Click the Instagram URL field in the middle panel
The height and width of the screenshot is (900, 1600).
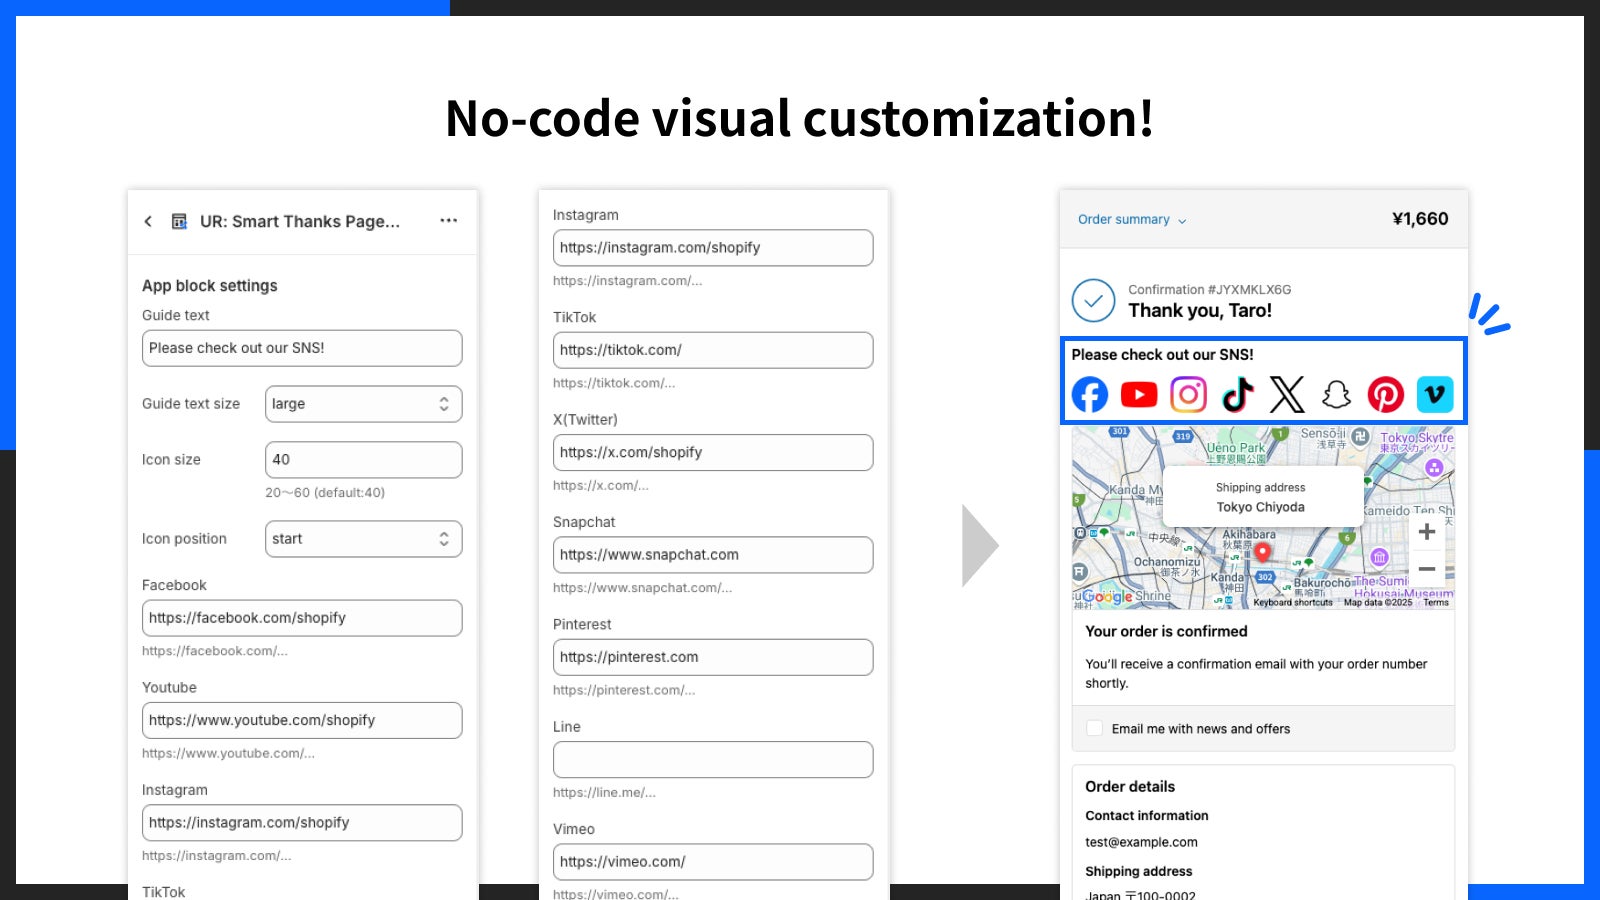tap(713, 248)
